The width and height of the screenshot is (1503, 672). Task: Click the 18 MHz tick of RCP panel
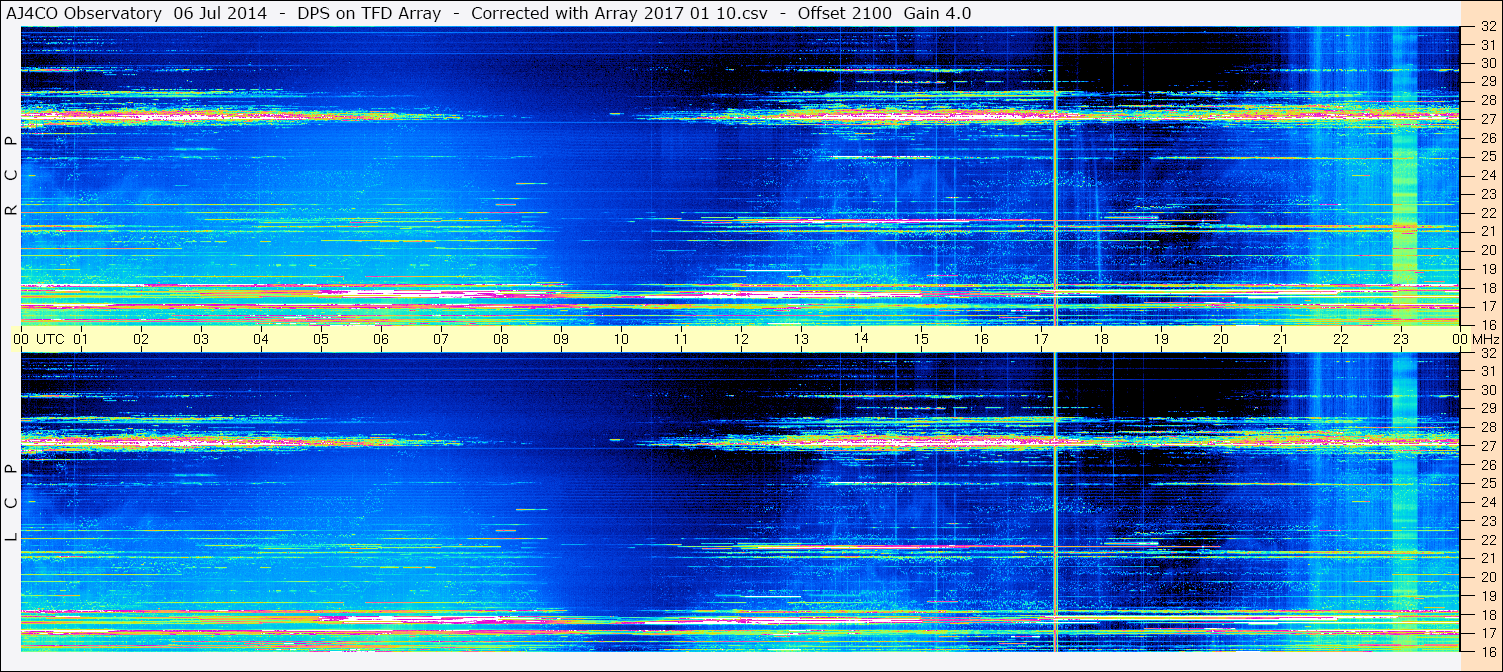[1487, 287]
